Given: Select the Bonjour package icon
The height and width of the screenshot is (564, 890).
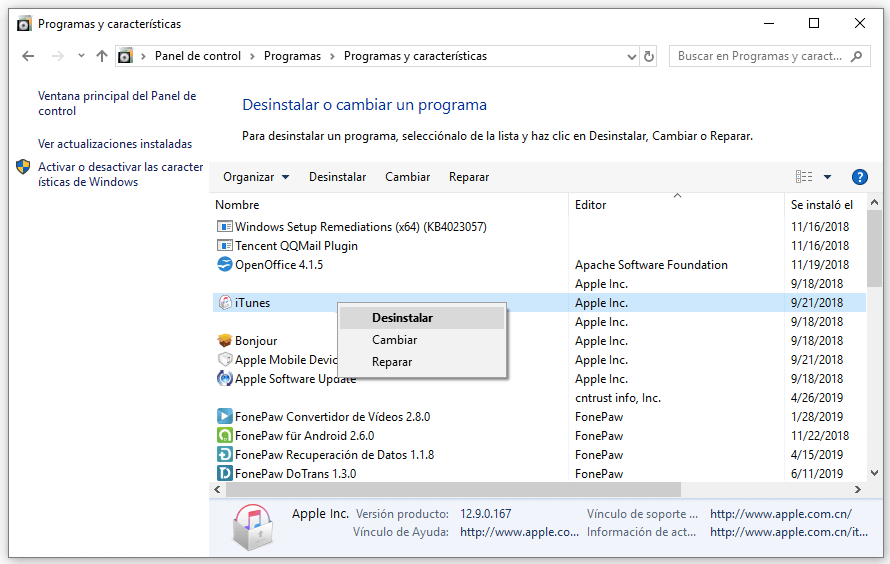Looking at the screenshot, I should coord(225,340).
